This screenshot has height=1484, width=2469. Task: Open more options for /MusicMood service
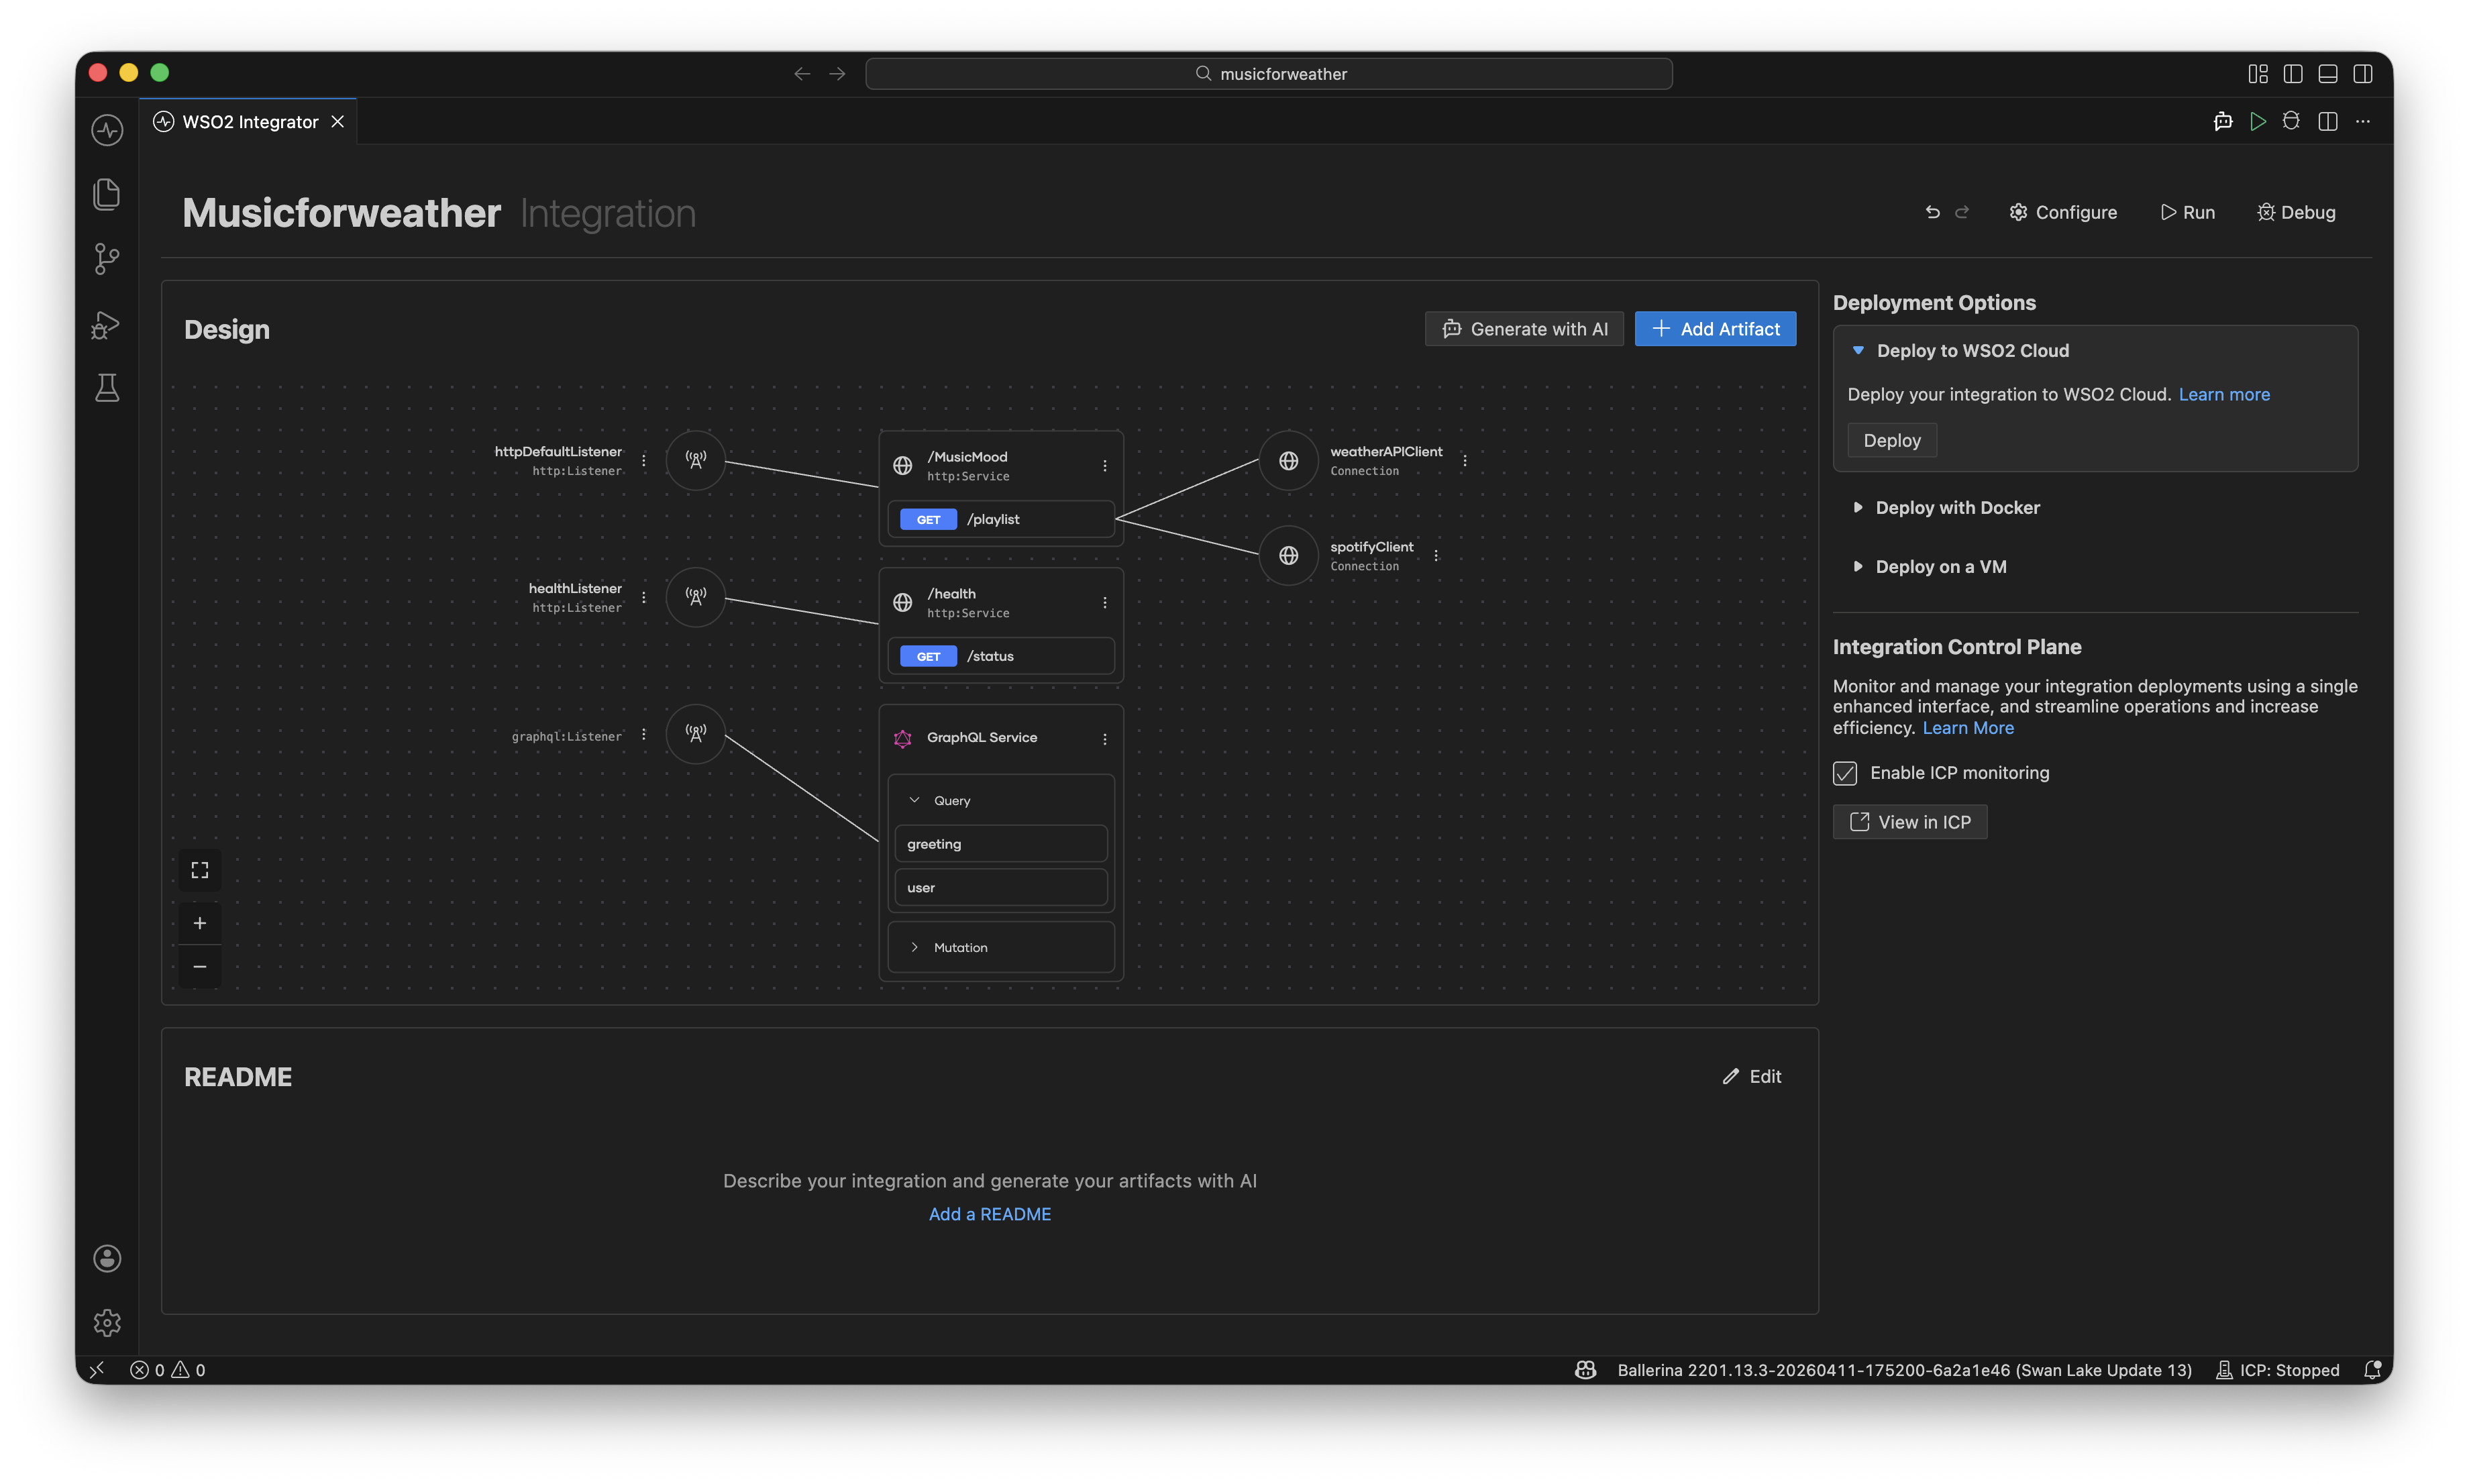1104,465
